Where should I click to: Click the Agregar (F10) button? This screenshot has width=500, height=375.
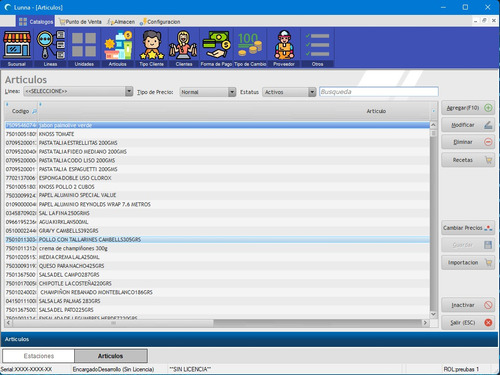[x=468, y=108]
